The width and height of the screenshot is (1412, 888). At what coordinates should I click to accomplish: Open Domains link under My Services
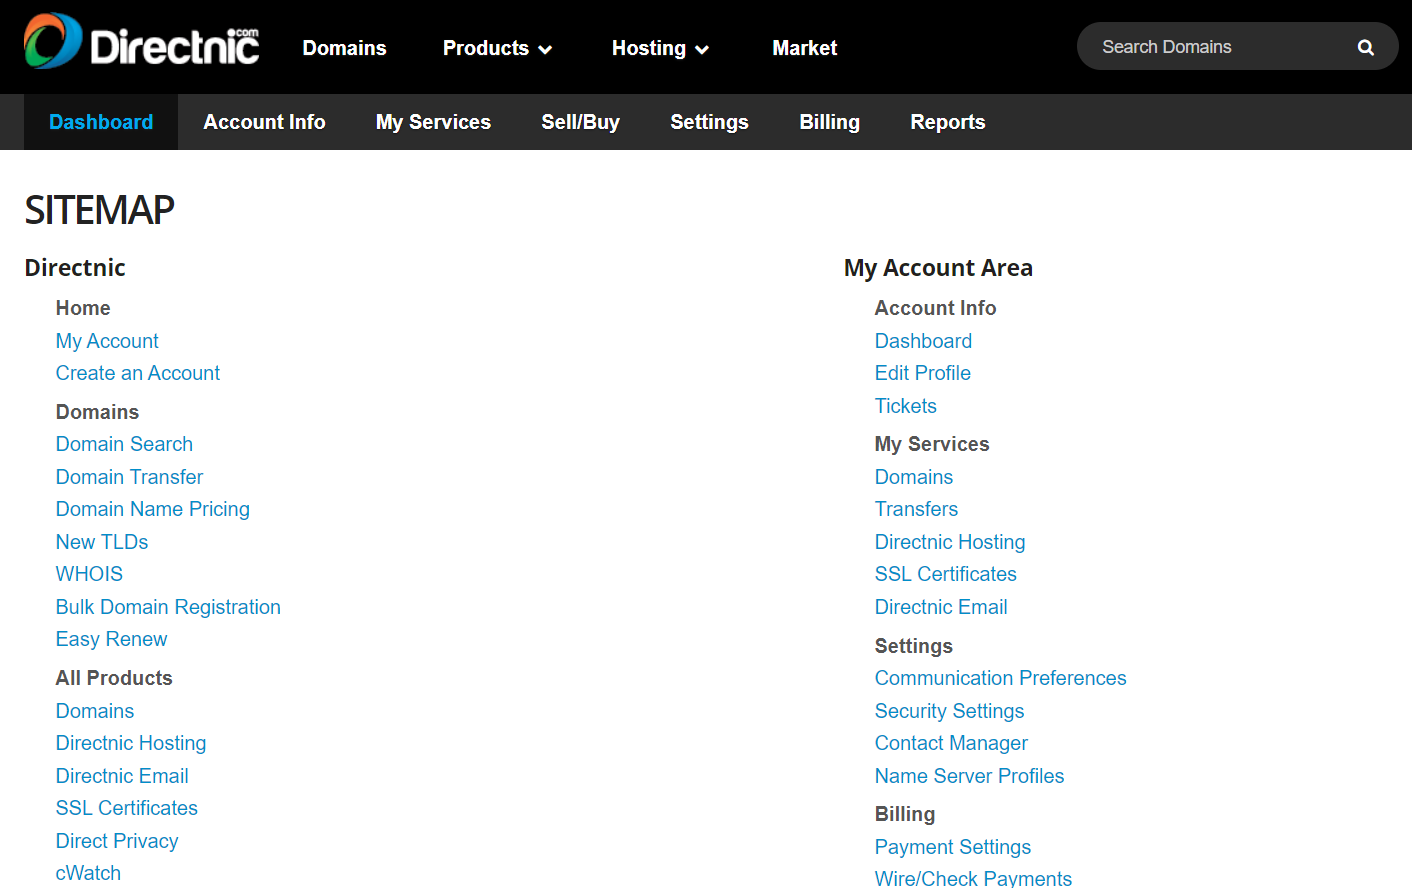[x=914, y=477]
